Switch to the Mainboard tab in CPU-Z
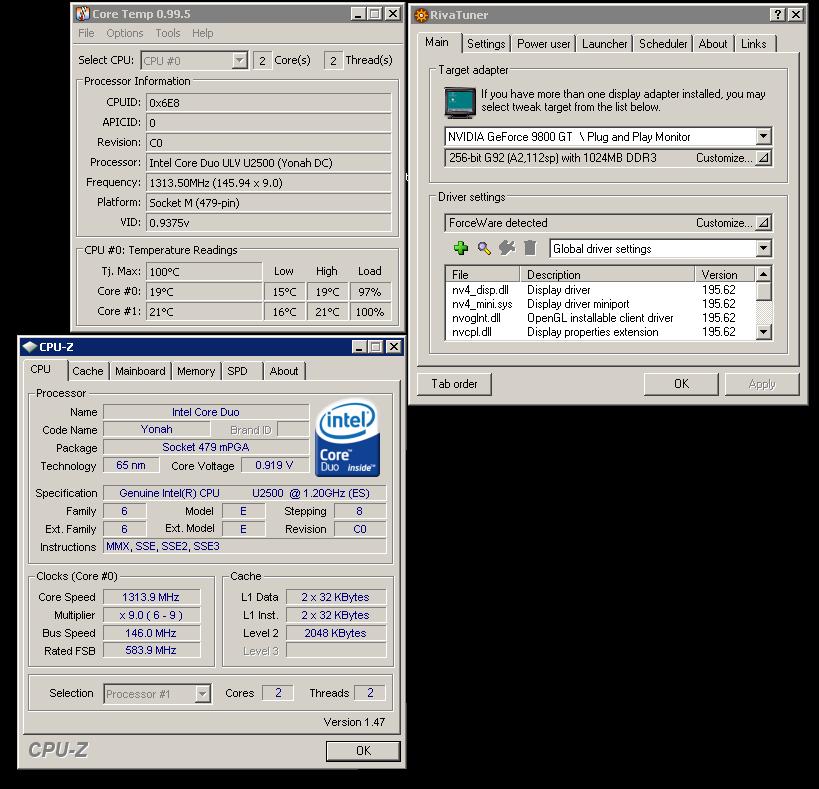The height and width of the screenshot is (789, 819). point(140,371)
